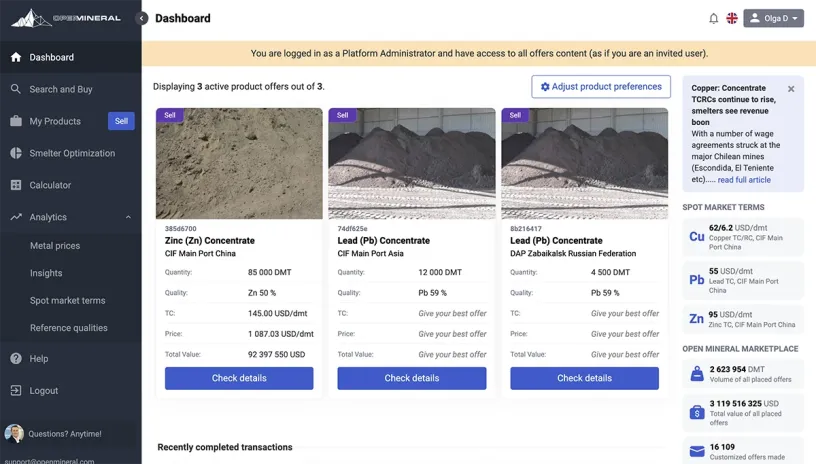Go to Metal prices
Screen dimensions: 816x464
[55, 246]
